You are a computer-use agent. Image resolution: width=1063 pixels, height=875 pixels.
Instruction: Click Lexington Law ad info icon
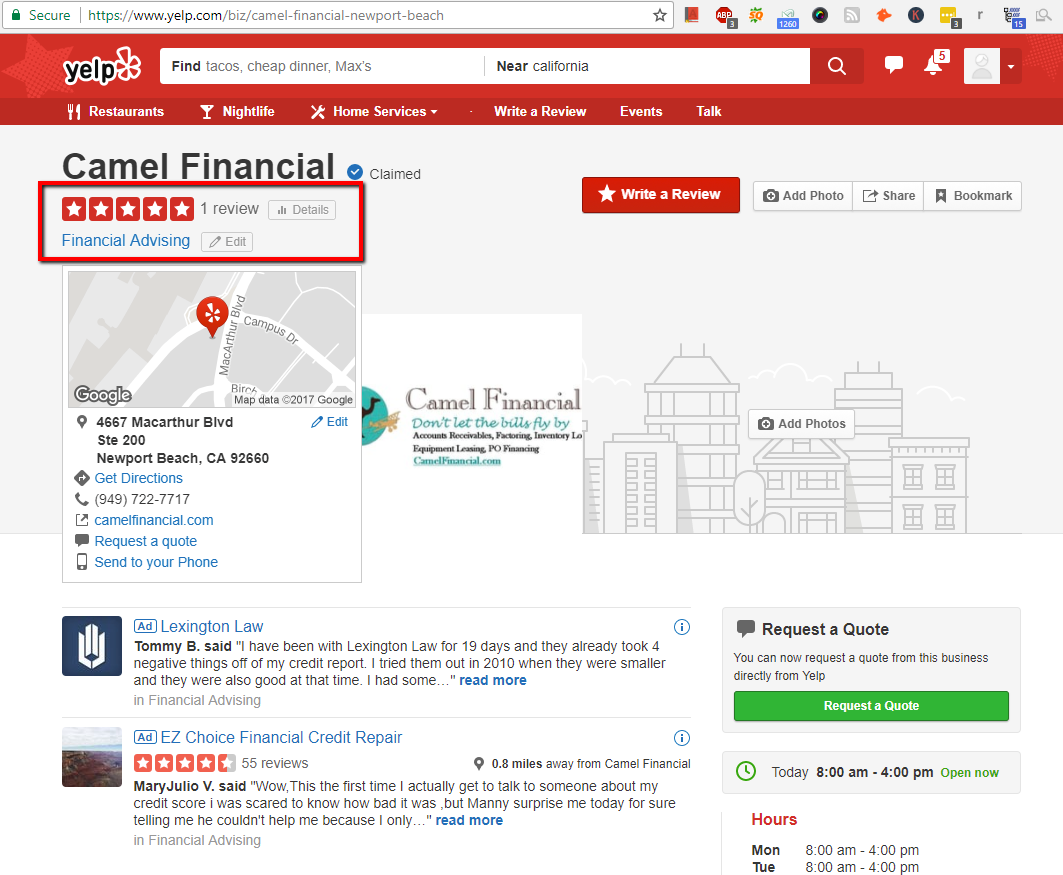(x=682, y=627)
